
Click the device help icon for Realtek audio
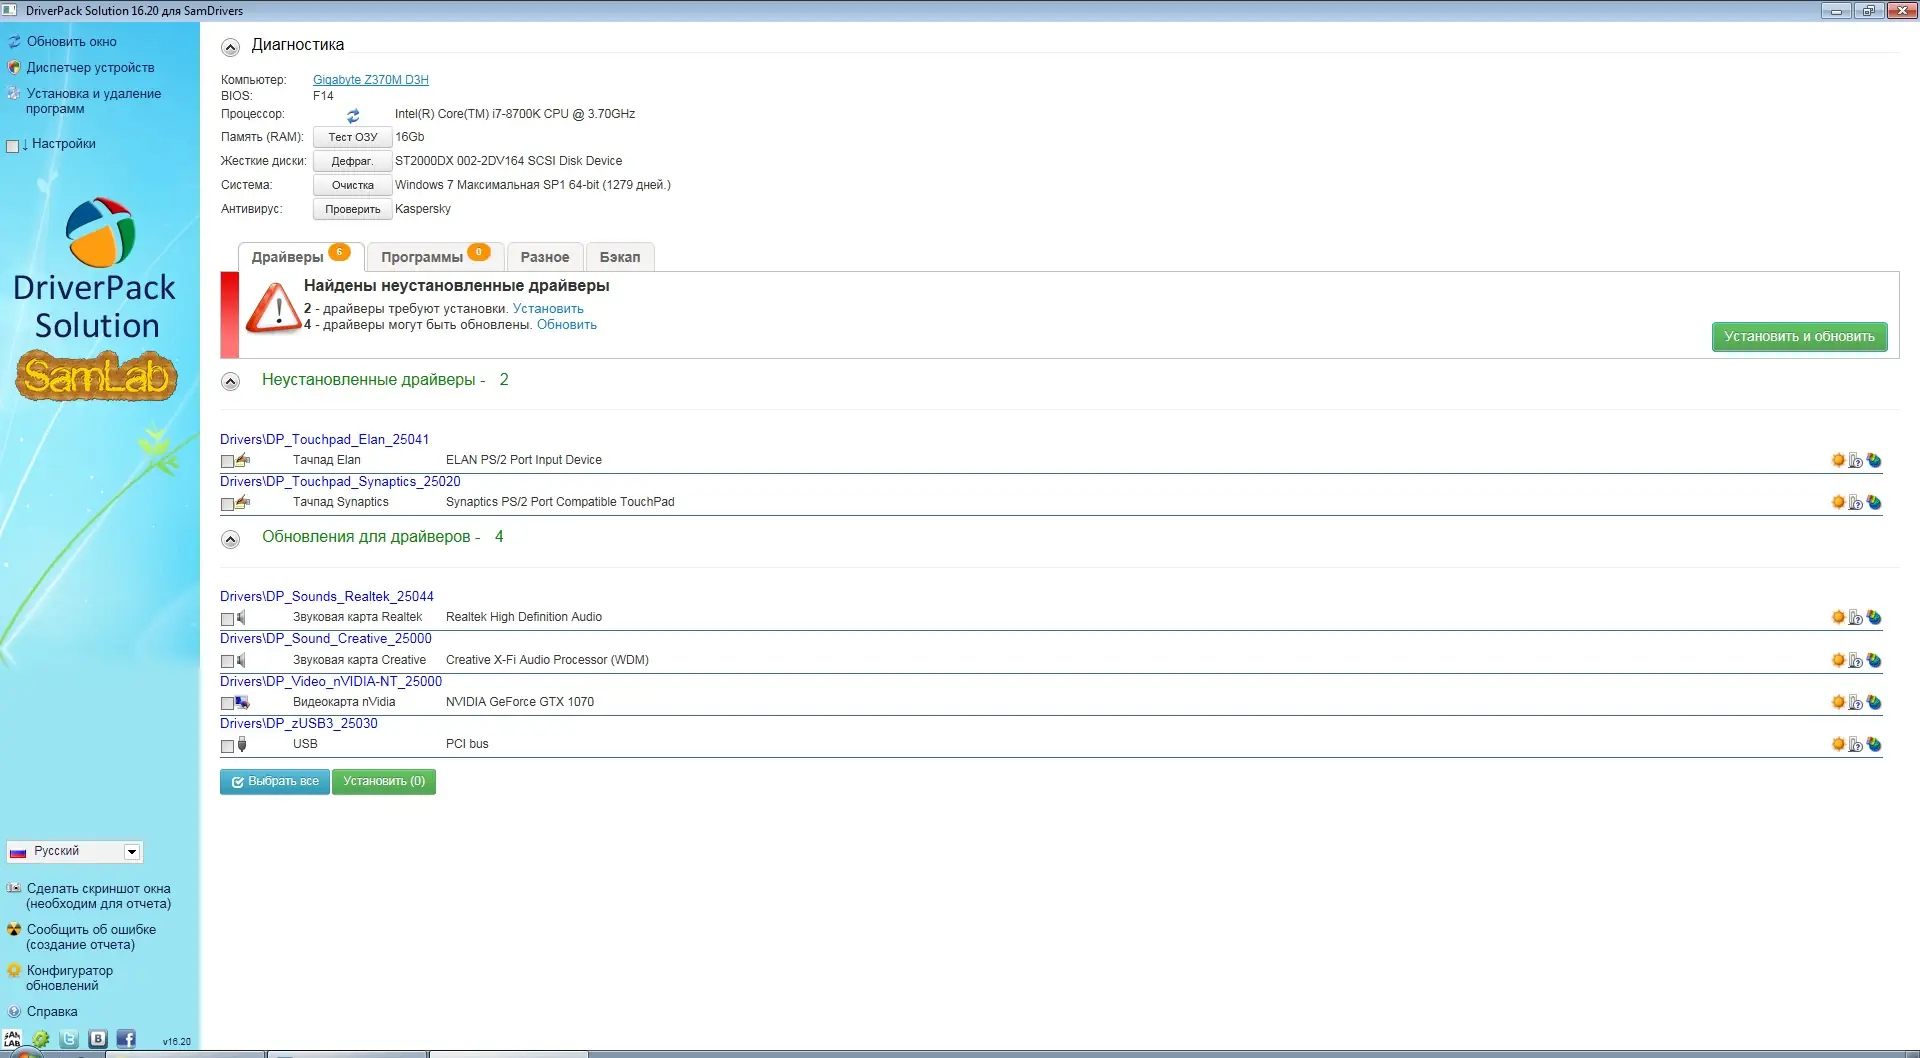pyautogui.click(x=1856, y=618)
